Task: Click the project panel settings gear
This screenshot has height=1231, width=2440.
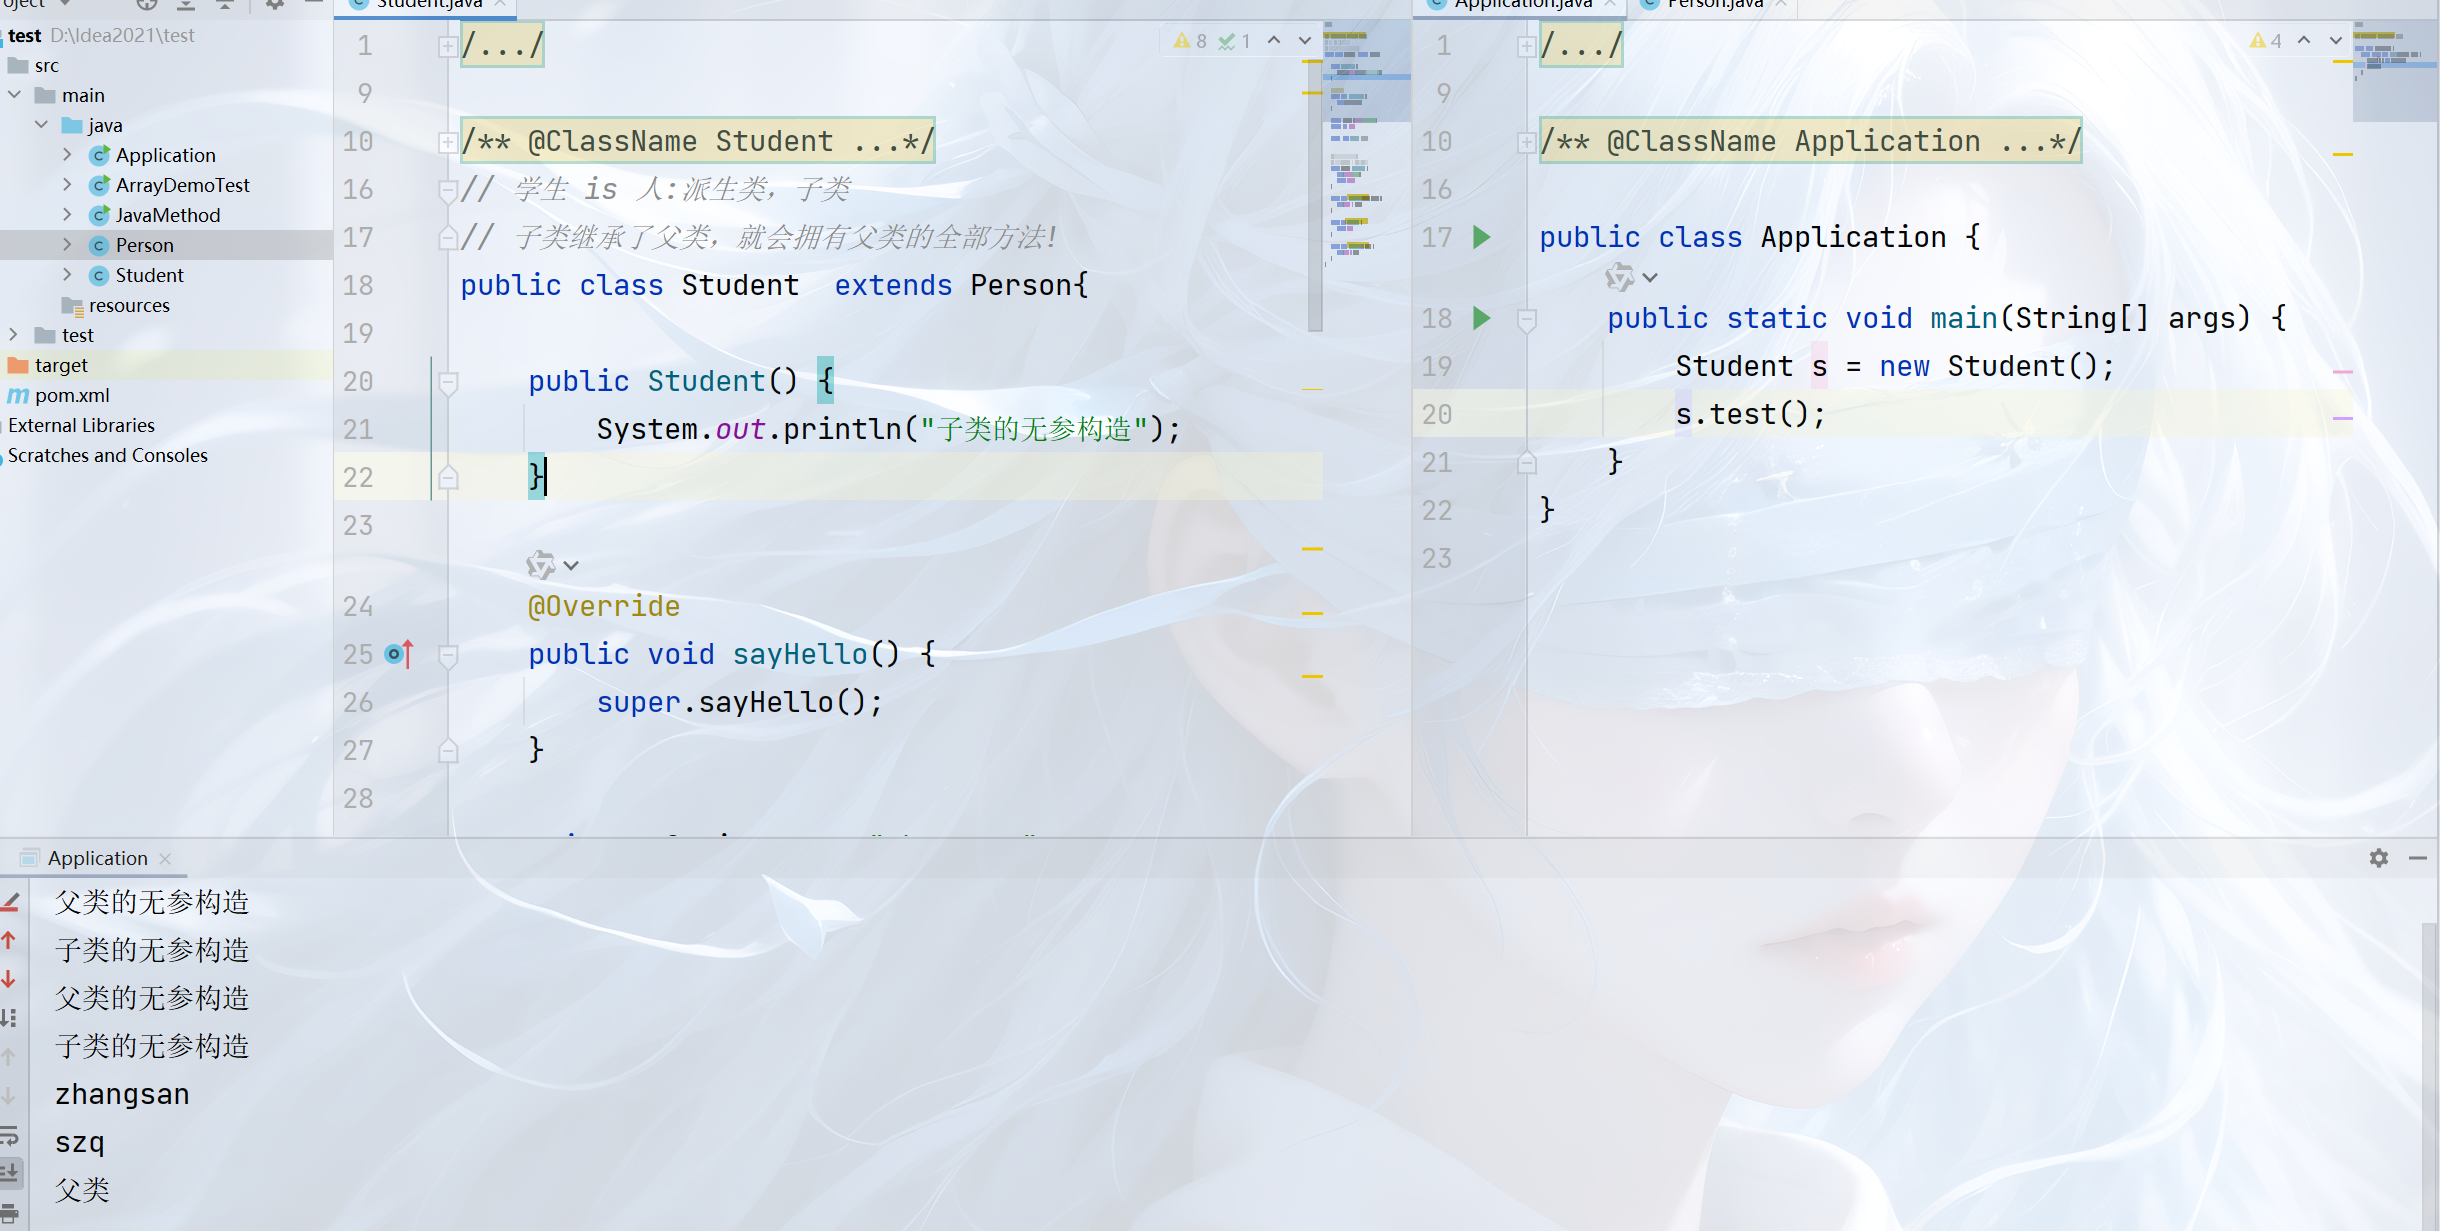Action: click(274, 5)
